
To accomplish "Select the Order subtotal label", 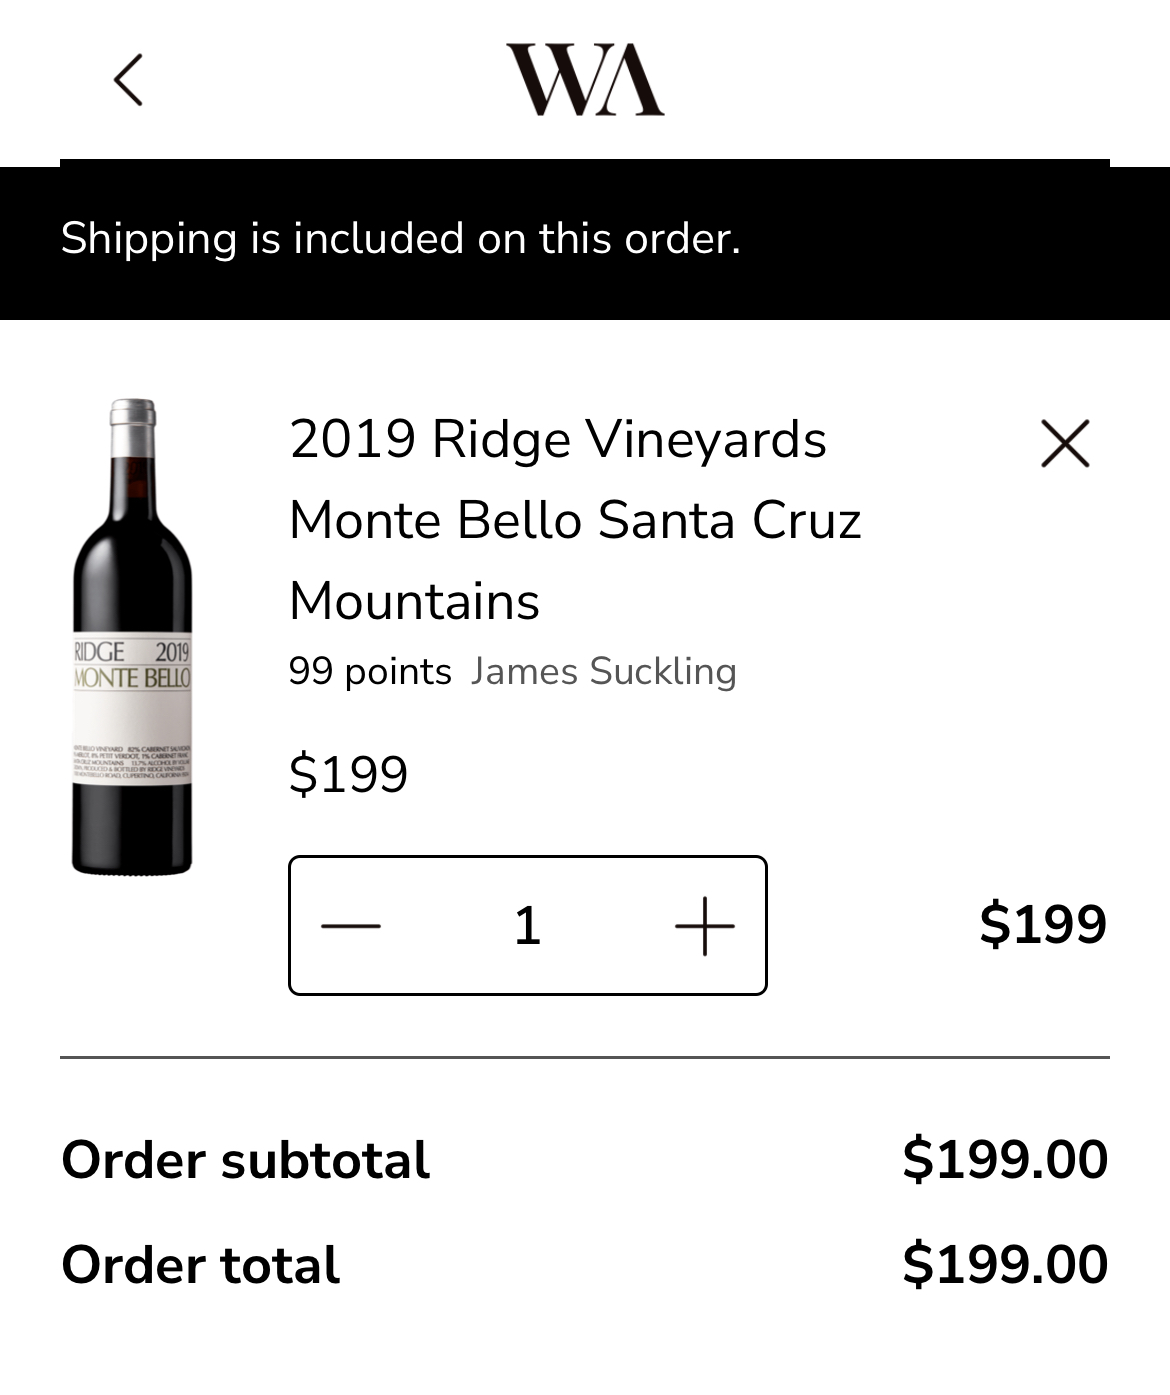I will click(x=245, y=1160).
